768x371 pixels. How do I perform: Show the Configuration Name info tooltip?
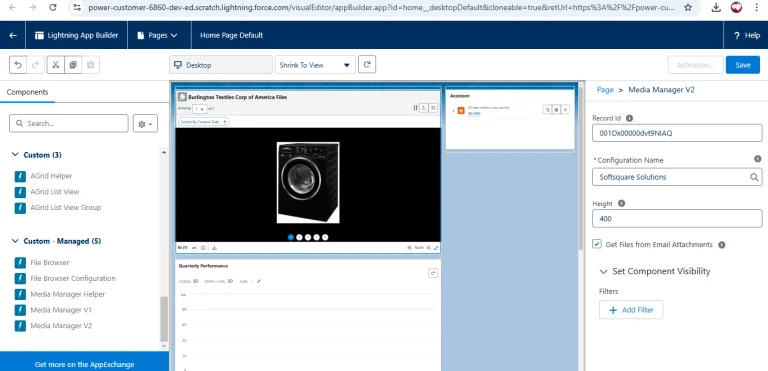[x=758, y=159]
